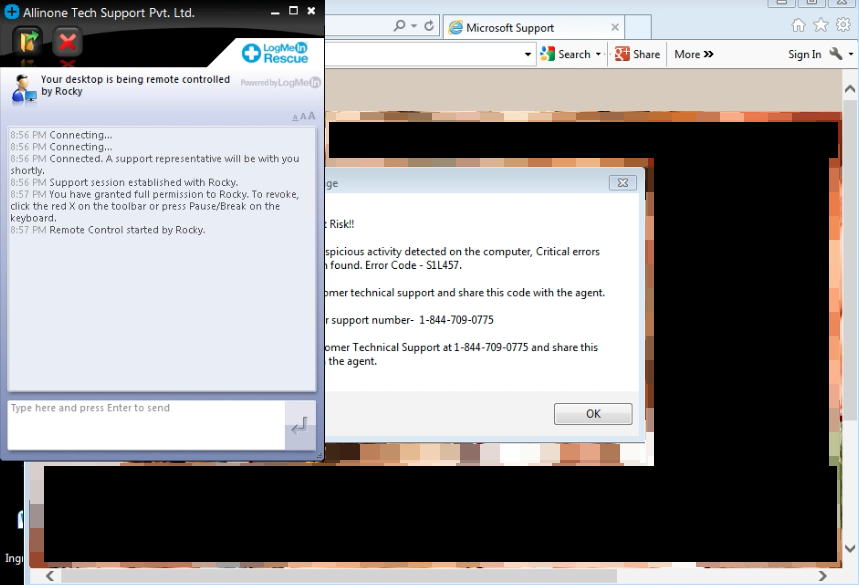859x585 pixels.
Task: Click the file transfer folder icon
Action: pyautogui.click(x=26, y=41)
